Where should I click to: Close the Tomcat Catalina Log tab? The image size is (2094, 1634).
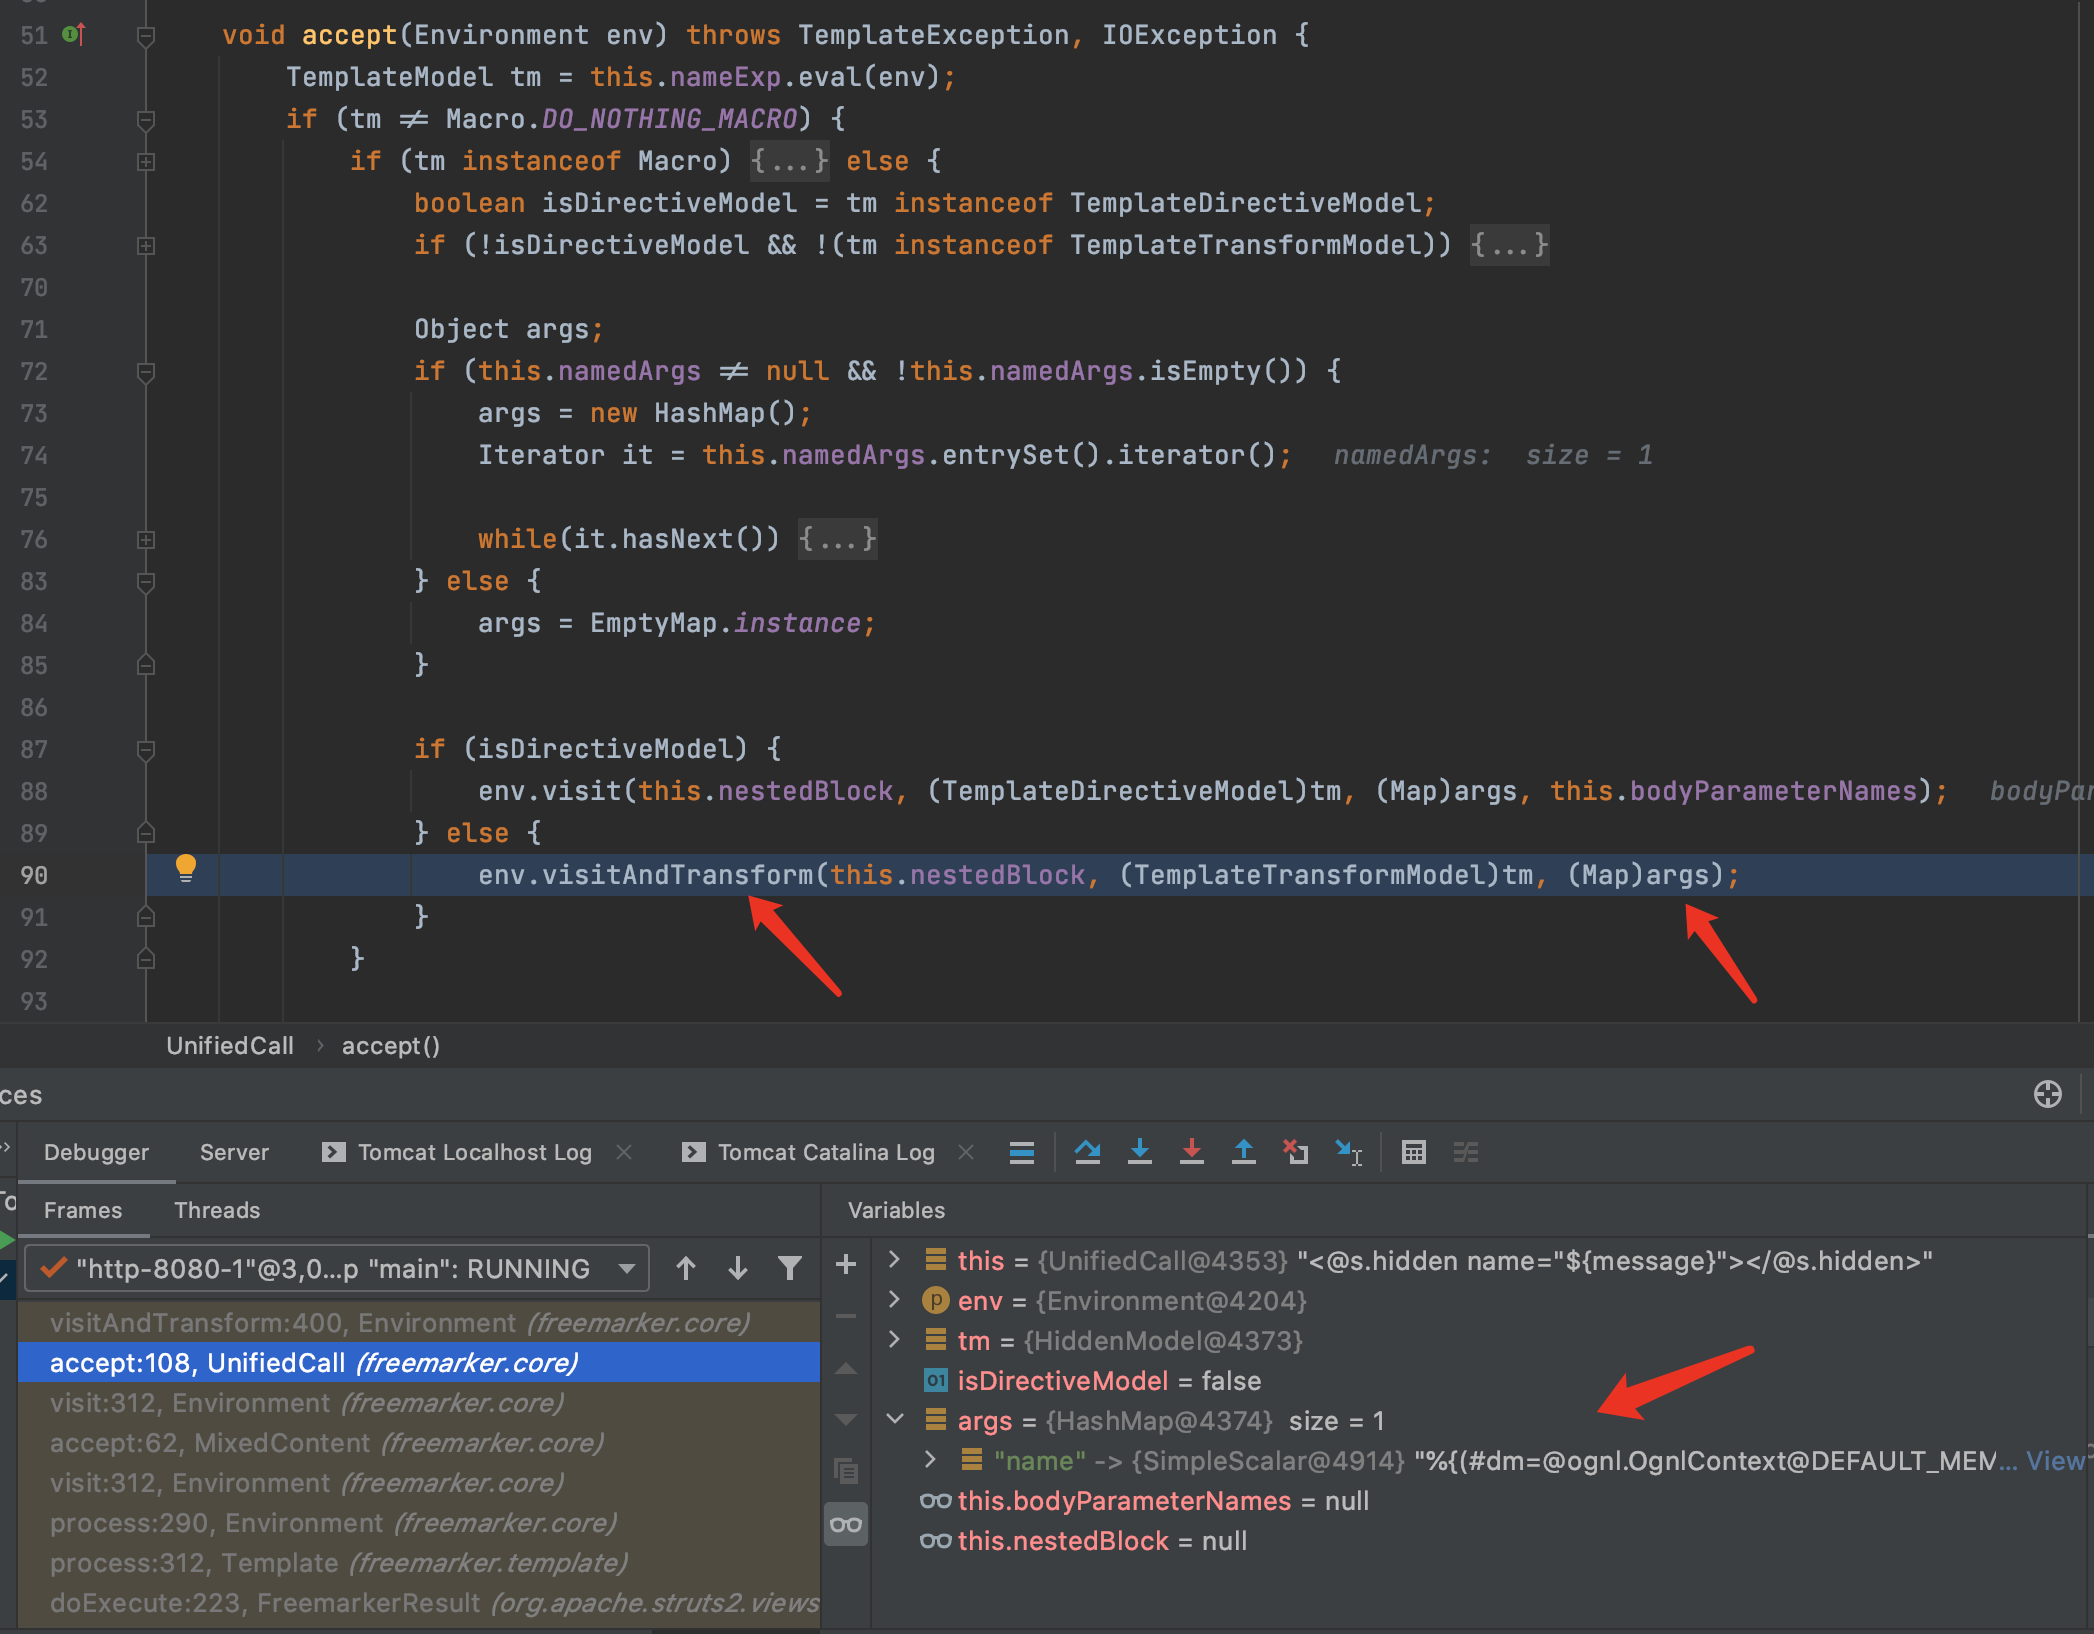coord(966,1152)
